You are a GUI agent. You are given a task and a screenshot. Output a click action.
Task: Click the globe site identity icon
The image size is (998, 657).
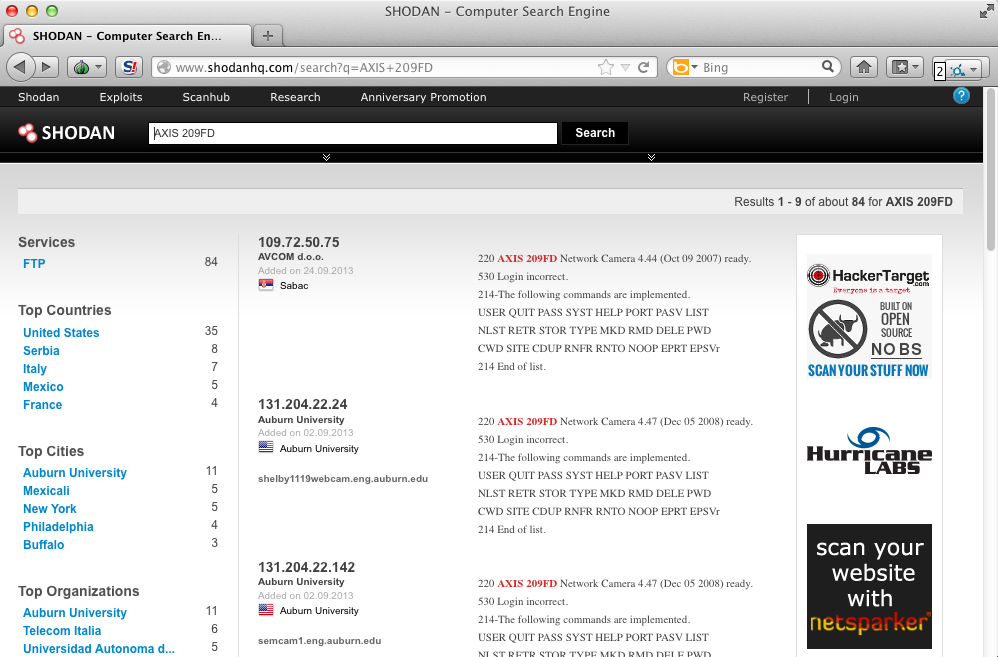pyautogui.click(x=164, y=67)
